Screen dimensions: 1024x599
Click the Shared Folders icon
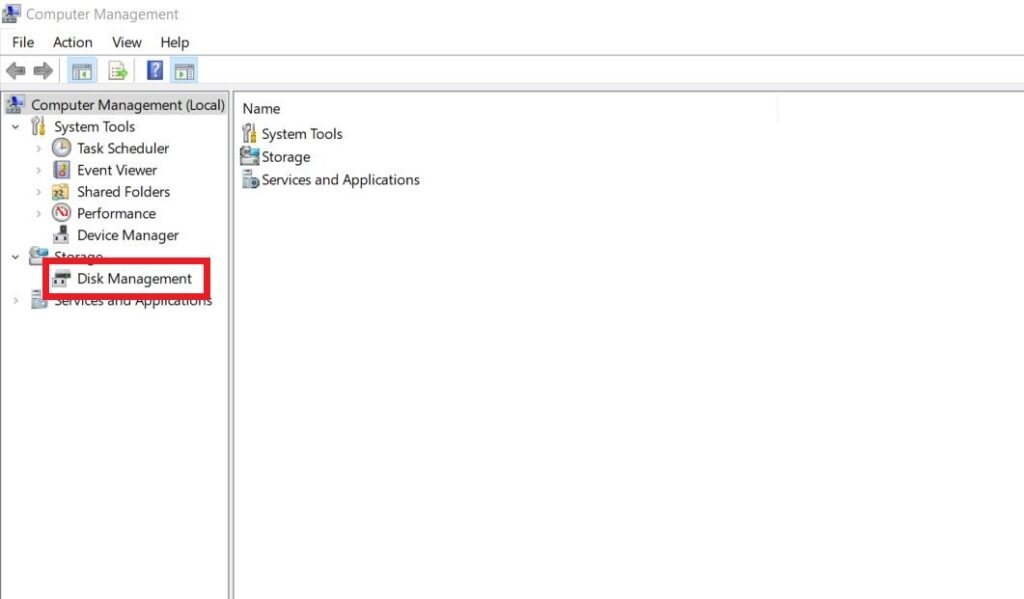coord(61,191)
